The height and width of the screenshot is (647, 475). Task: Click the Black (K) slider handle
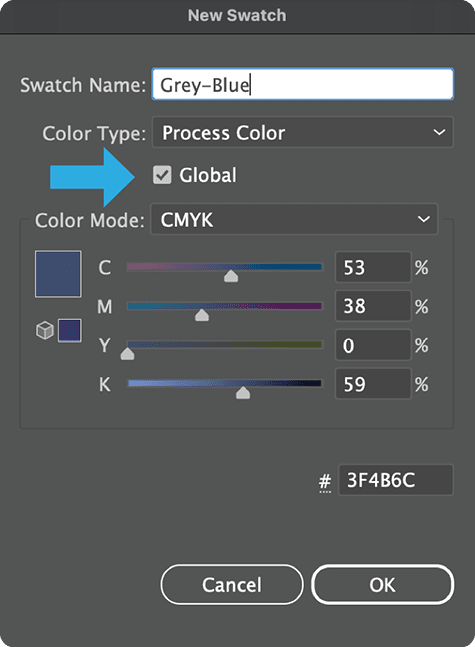click(x=243, y=393)
